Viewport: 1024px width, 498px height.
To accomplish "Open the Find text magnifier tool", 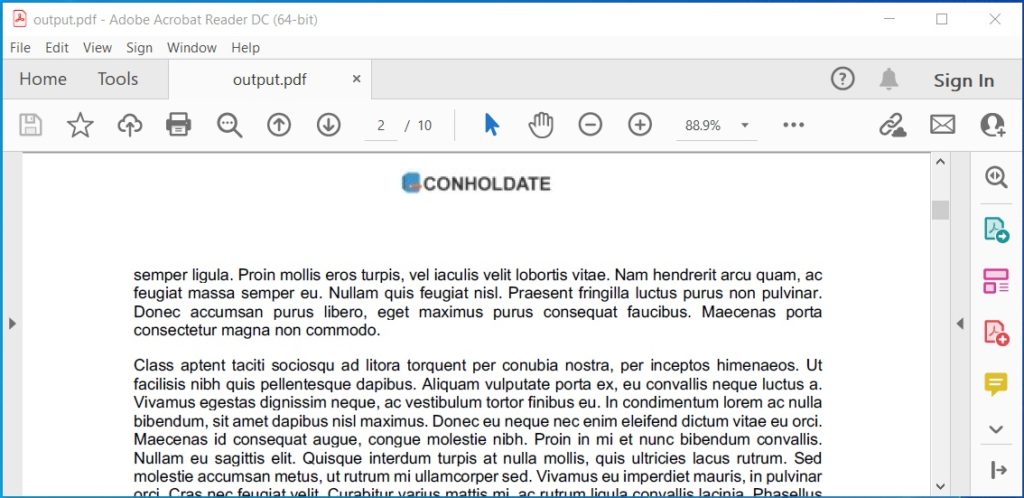I will [x=230, y=125].
